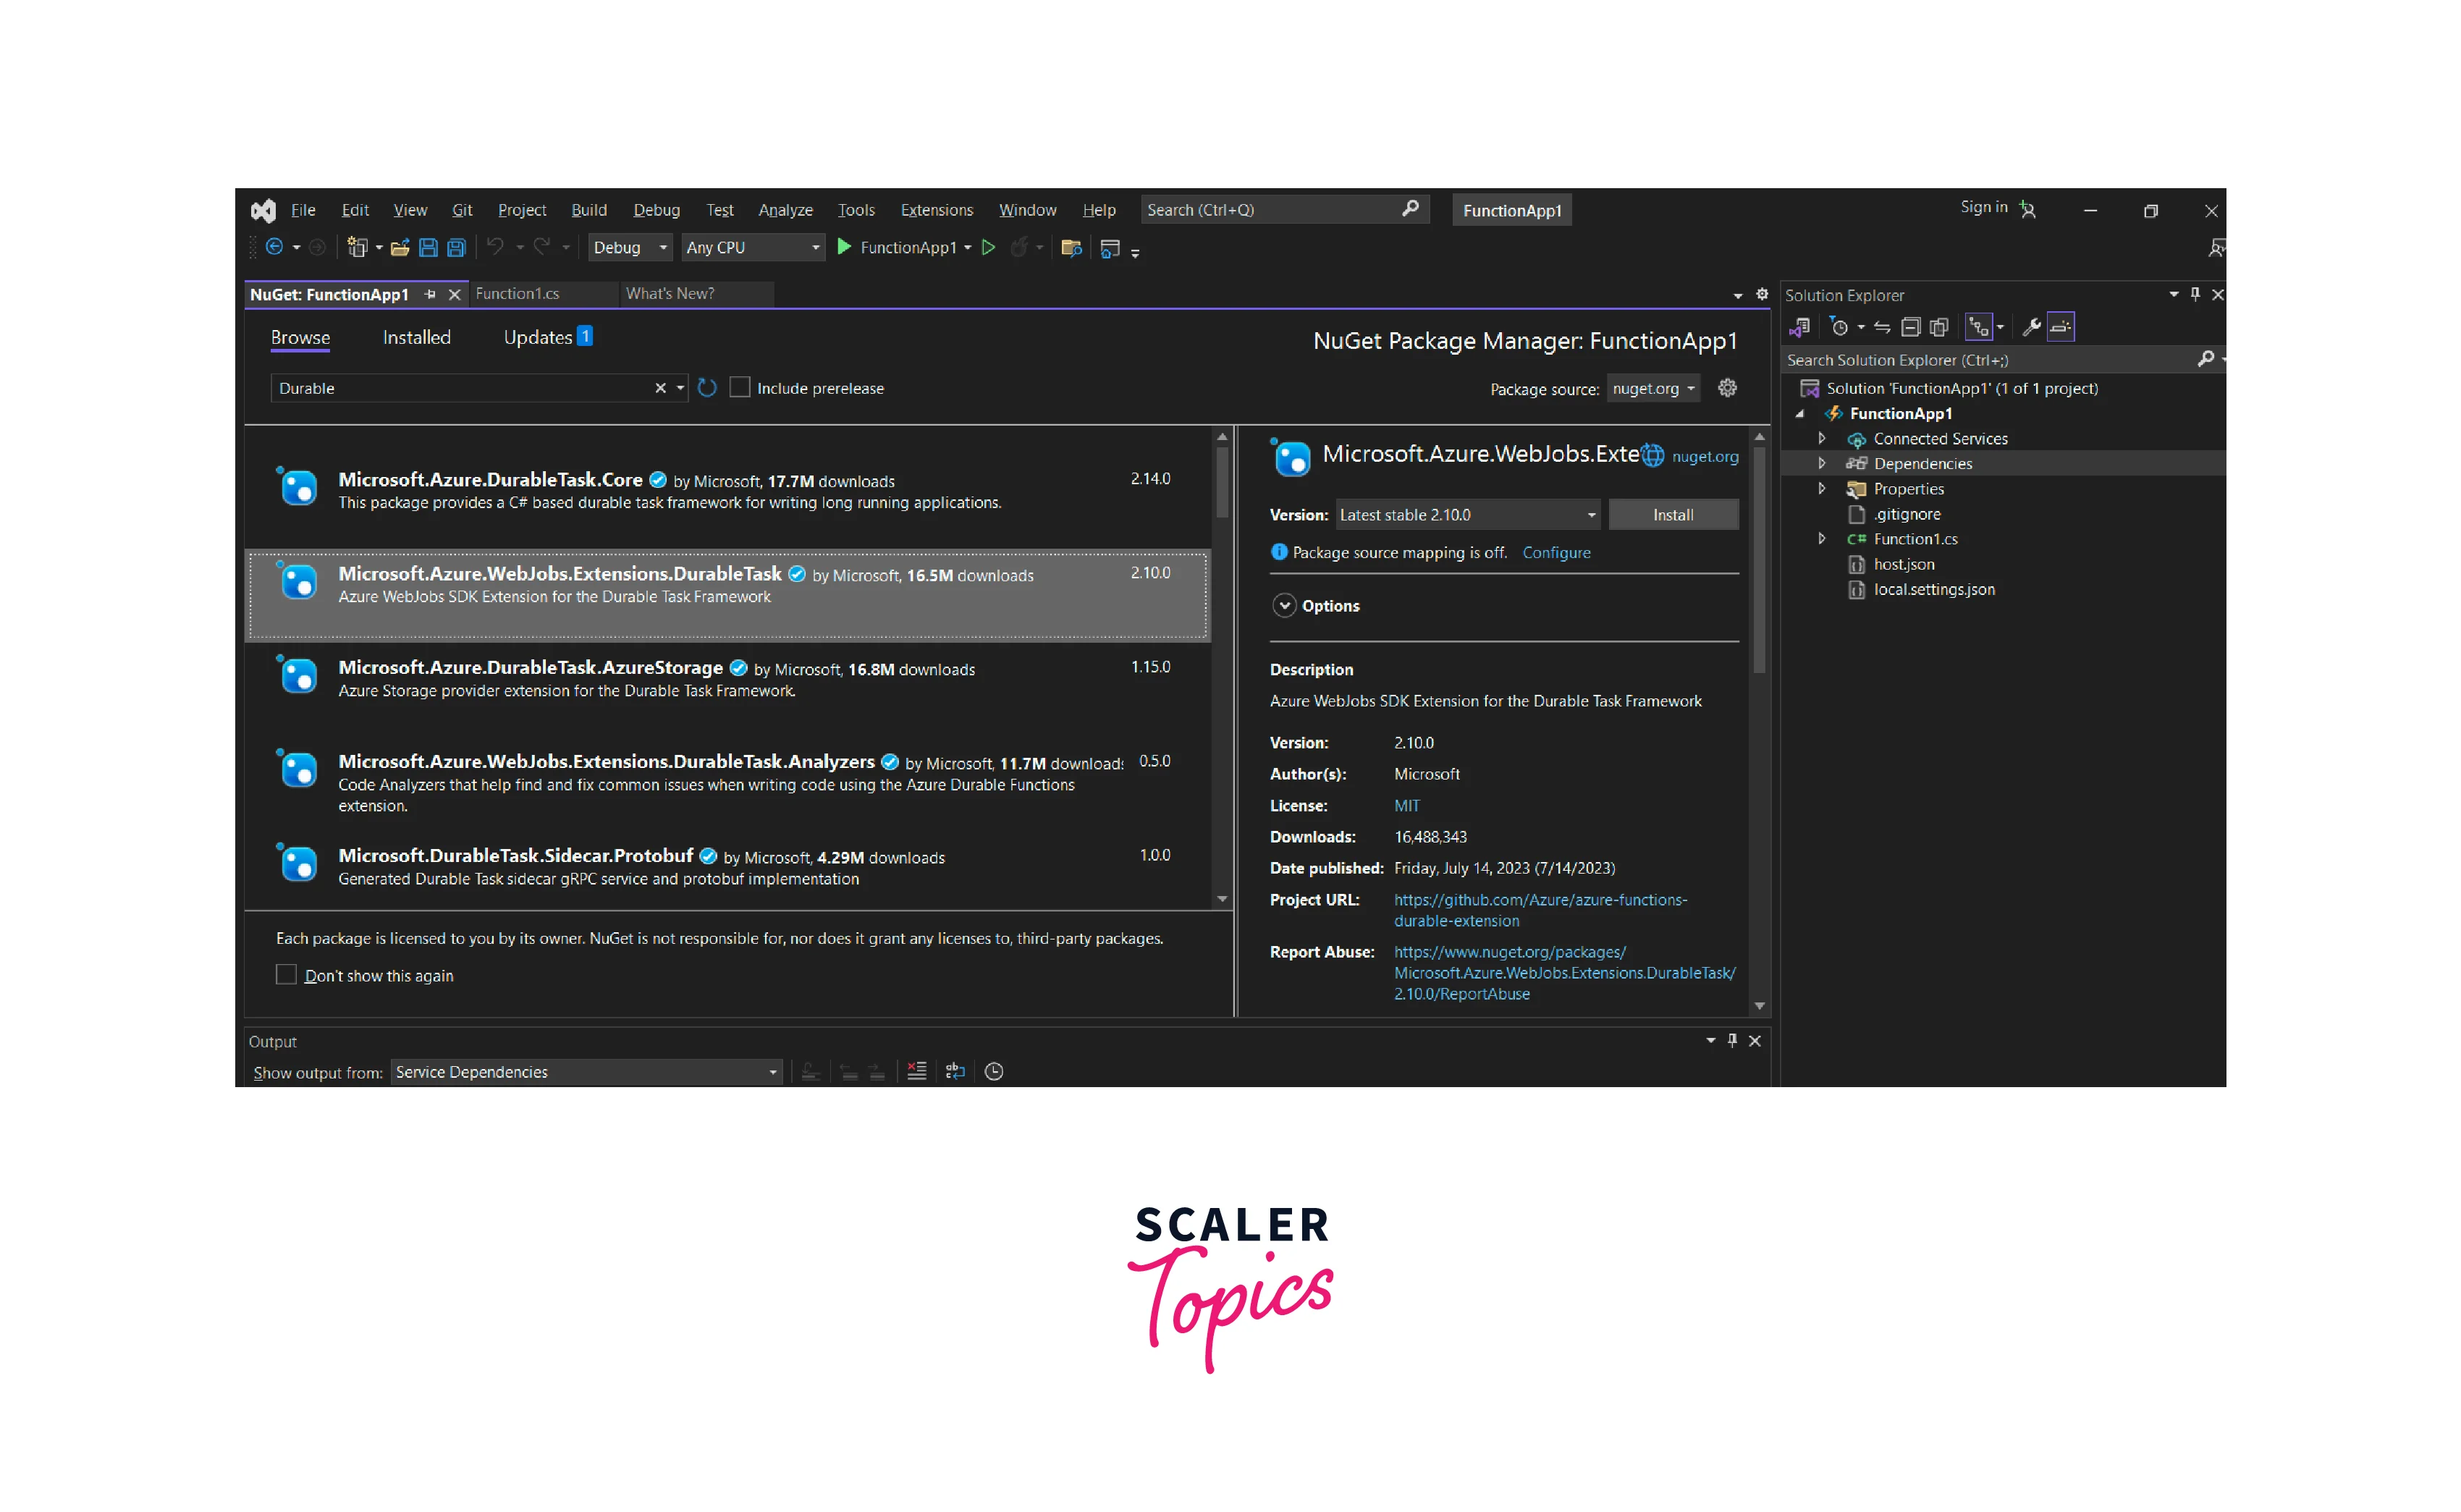2461x1512 pixels.
Task: Open NuGet package source settings gear
Action: click(1727, 388)
